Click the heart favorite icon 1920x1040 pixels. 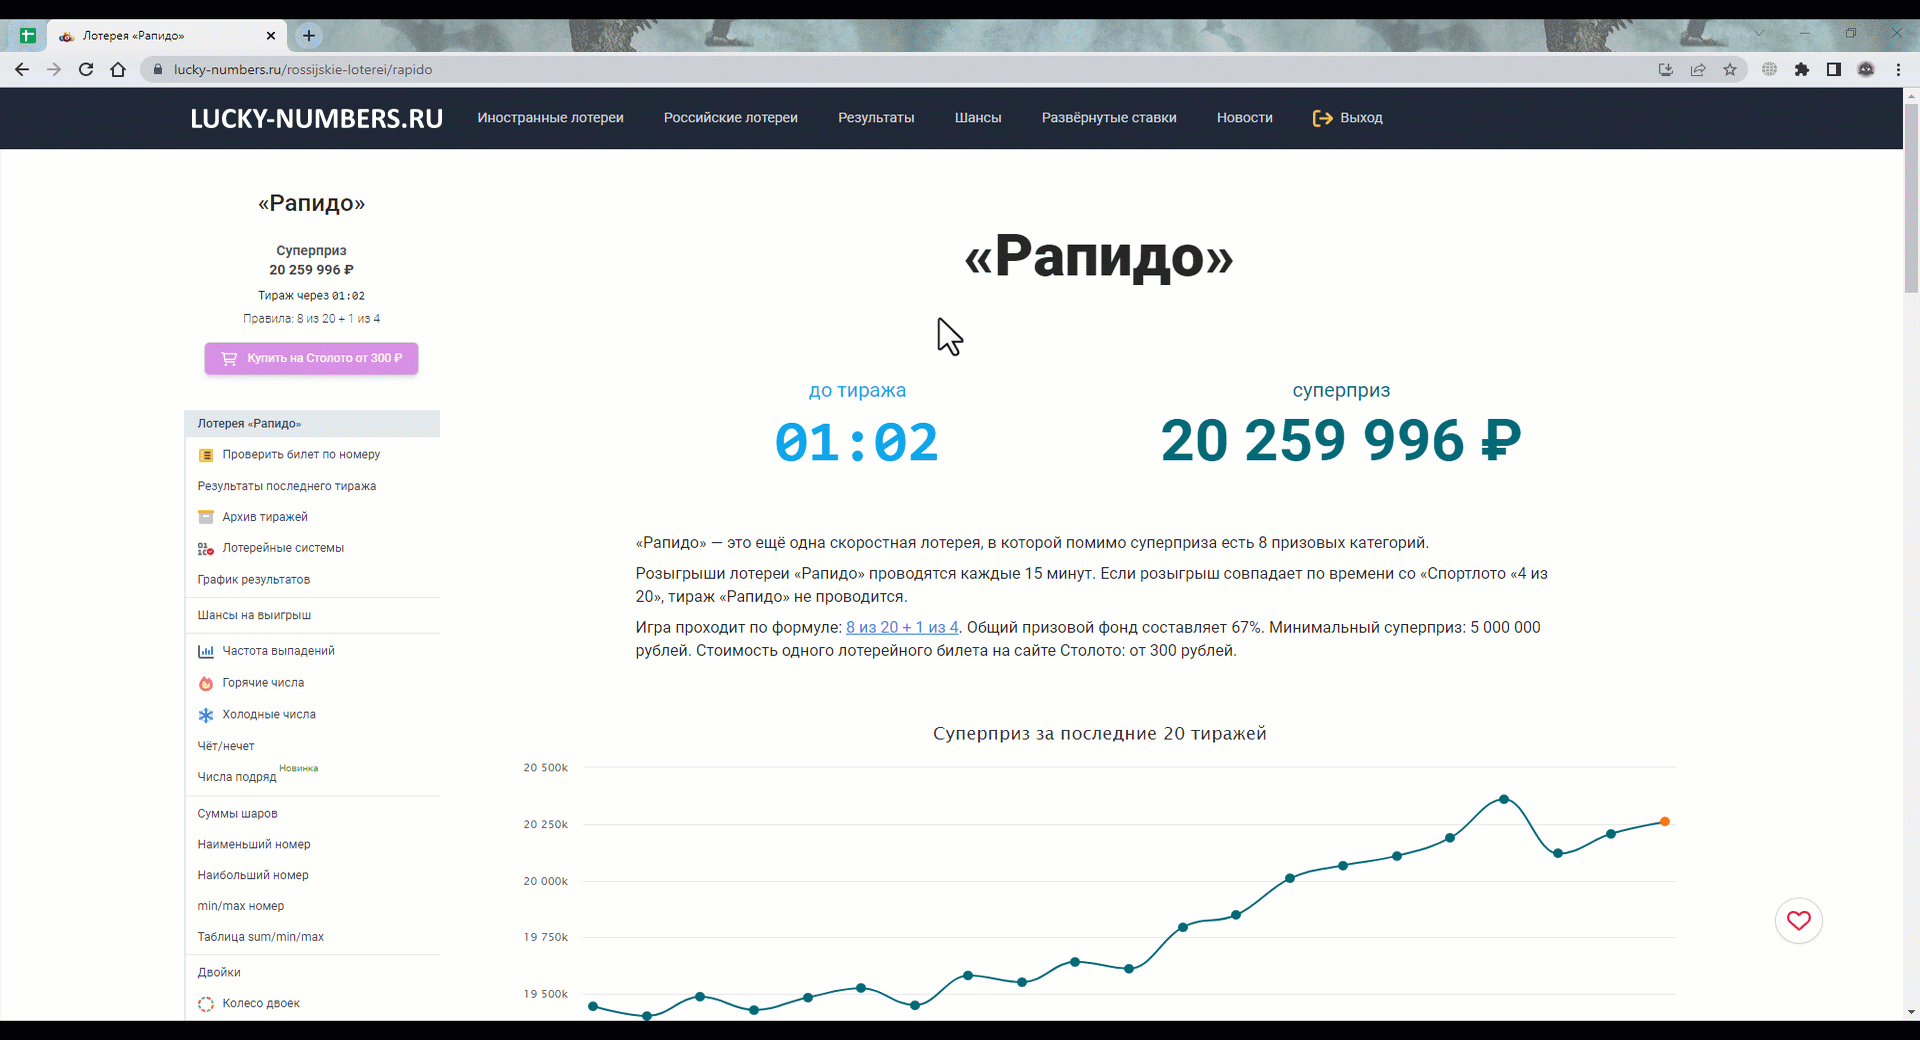1798,921
